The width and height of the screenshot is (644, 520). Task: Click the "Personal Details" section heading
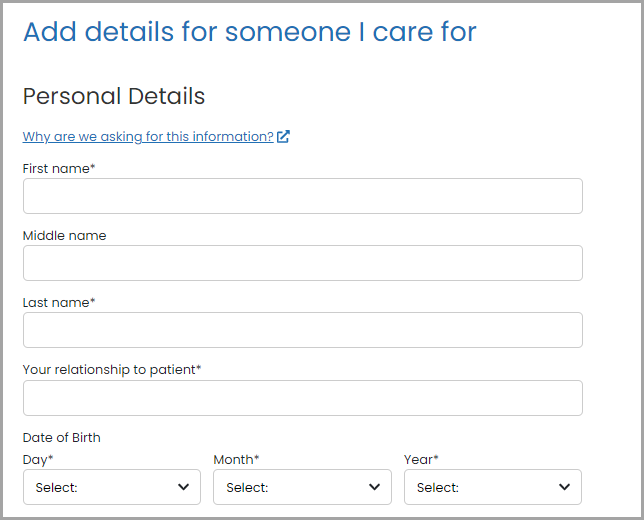(x=114, y=96)
